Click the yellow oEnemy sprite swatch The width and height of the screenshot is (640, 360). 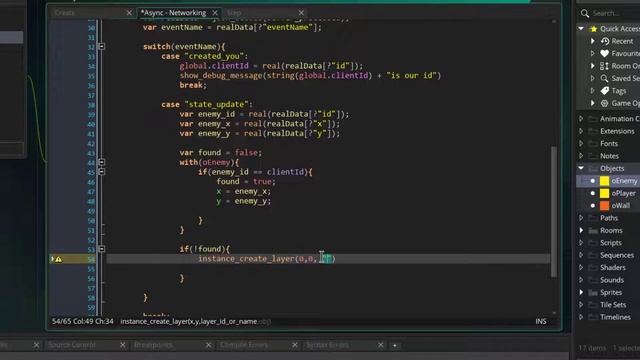click(x=604, y=181)
